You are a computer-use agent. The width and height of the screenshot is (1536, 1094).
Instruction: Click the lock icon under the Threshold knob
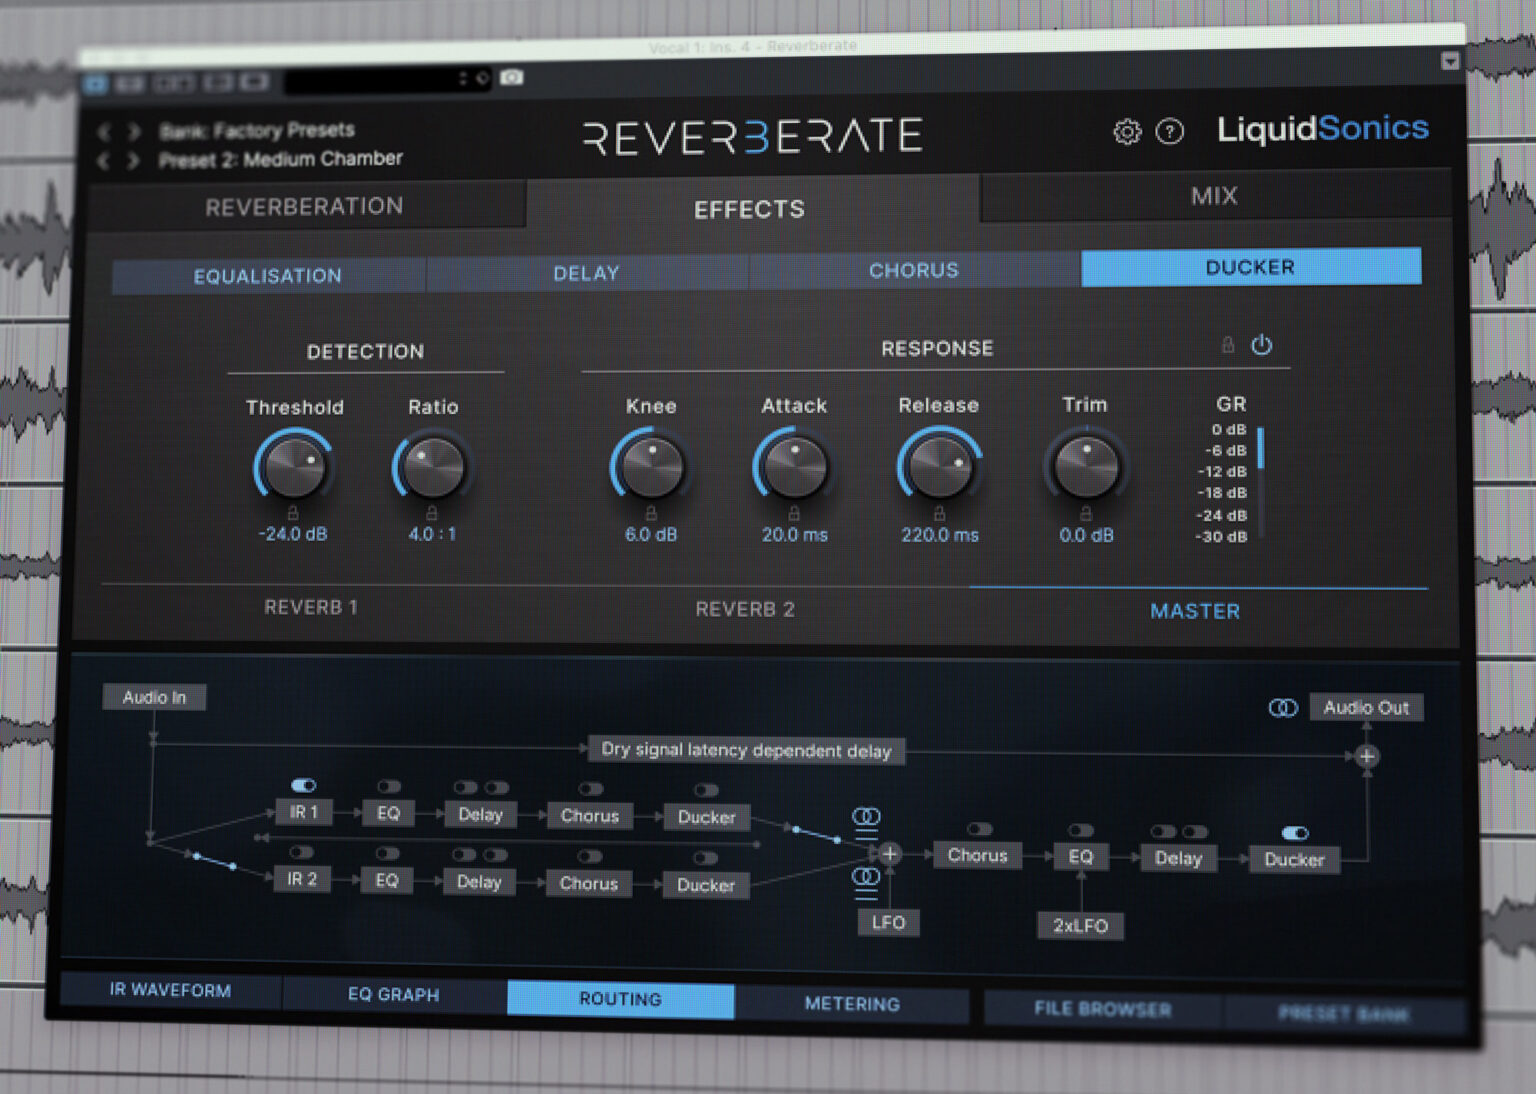click(x=293, y=513)
